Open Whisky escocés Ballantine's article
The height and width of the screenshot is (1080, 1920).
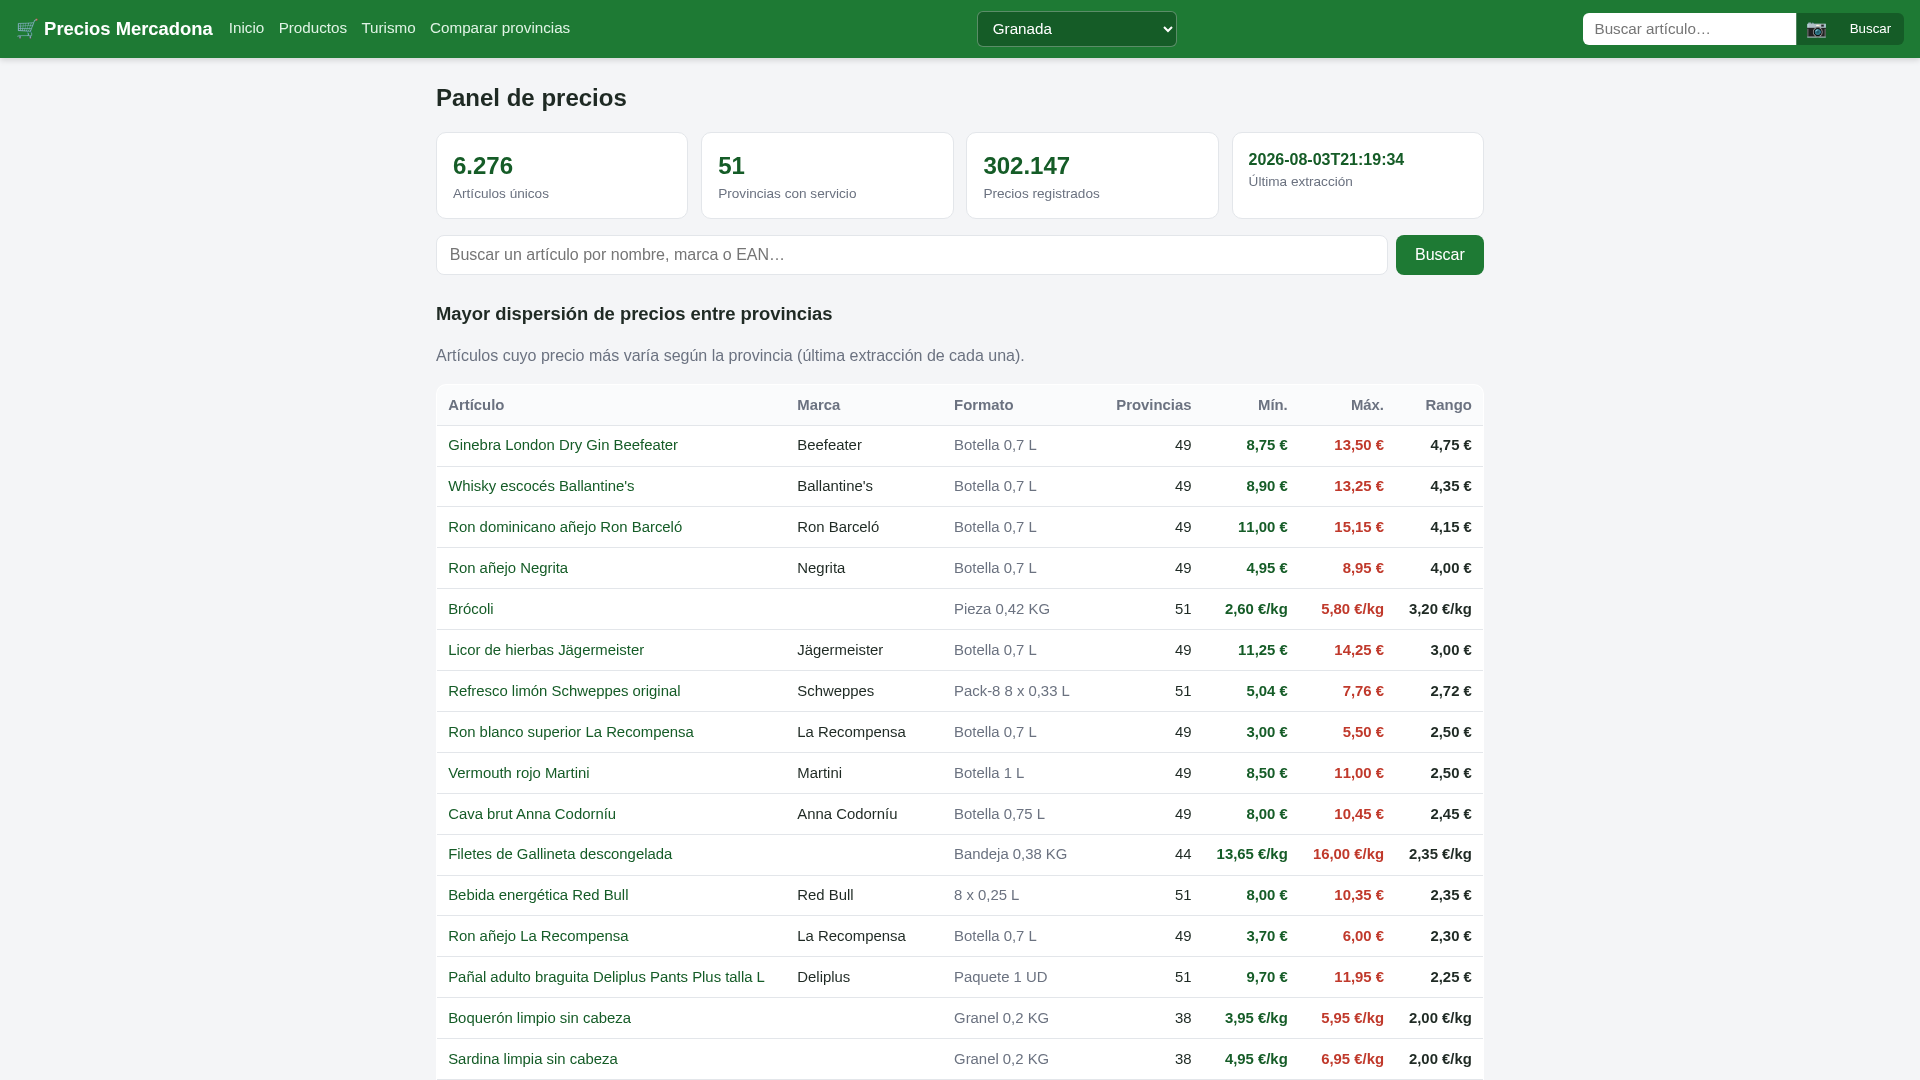[x=541, y=486]
